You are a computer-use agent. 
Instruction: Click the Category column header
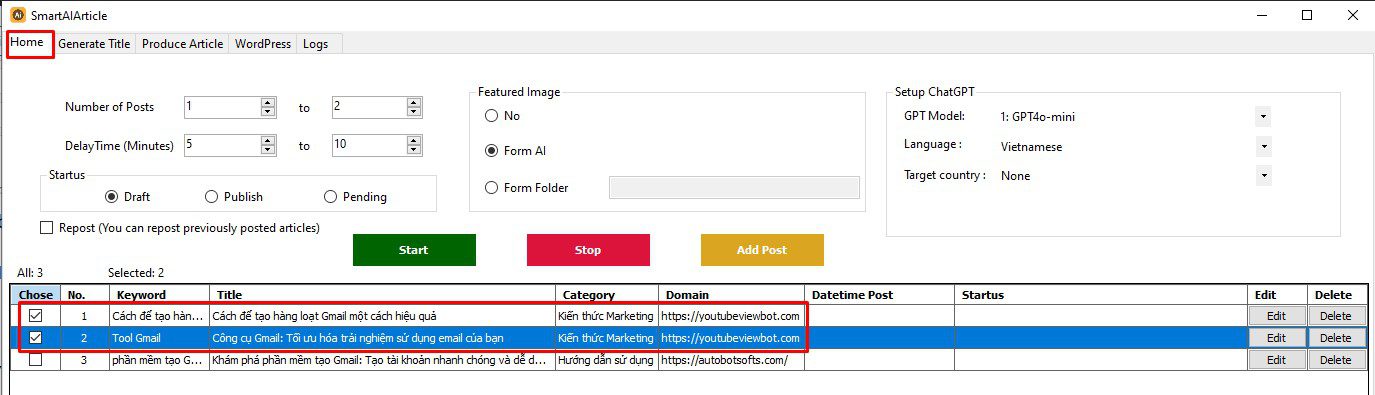(606, 295)
